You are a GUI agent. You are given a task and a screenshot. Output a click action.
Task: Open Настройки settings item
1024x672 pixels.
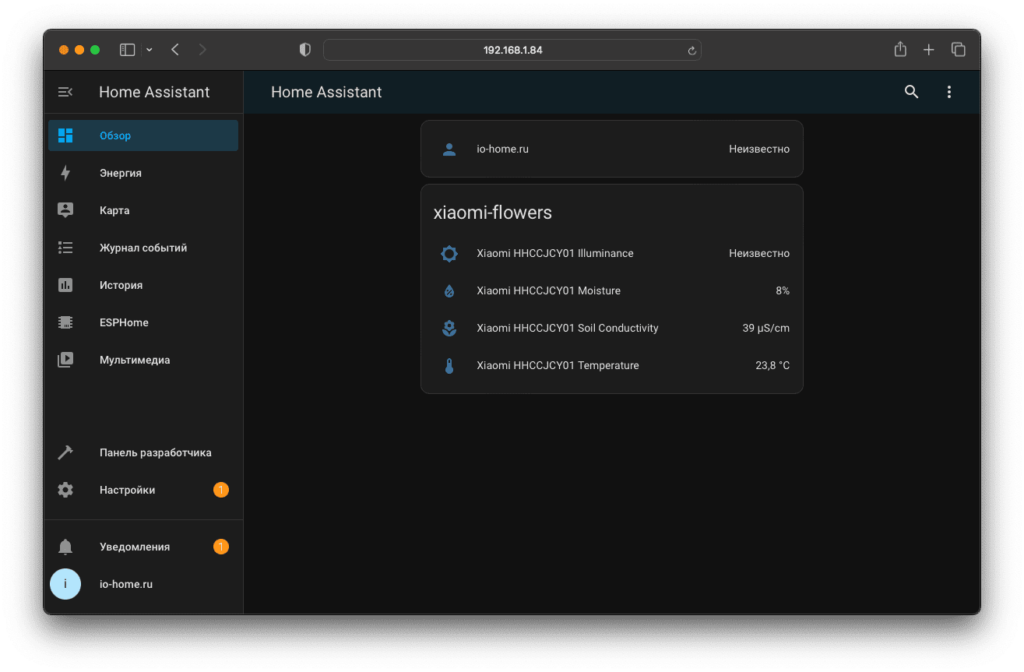pyautogui.click(x=143, y=490)
